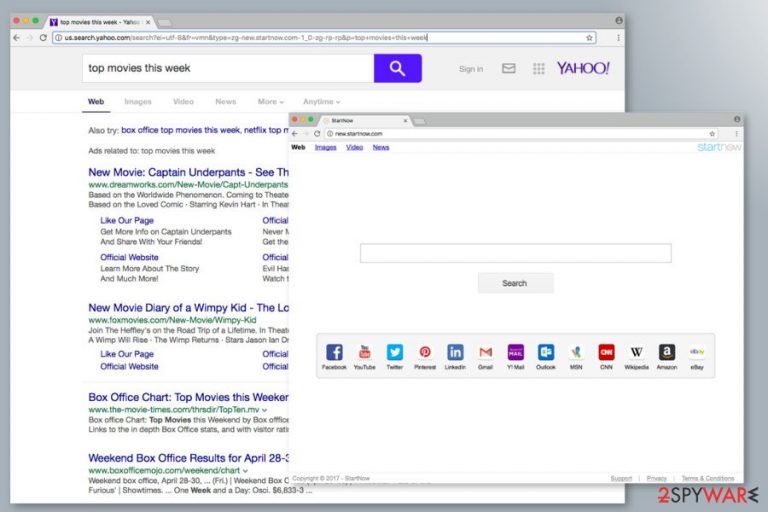Open the eBay shortcut icon

(697, 352)
